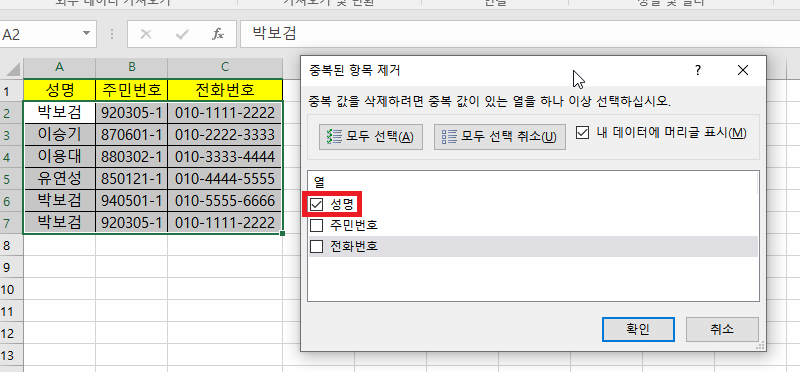The height and width of the screenshot is (372, 803).
Task: Click cell 이용대
Action: click(x=59, y=156)
